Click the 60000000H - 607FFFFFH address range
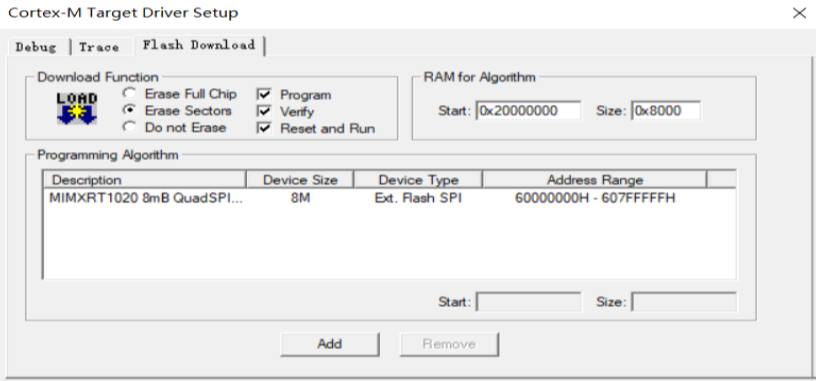Screen dimensions: 816x381 click(595, 198)
